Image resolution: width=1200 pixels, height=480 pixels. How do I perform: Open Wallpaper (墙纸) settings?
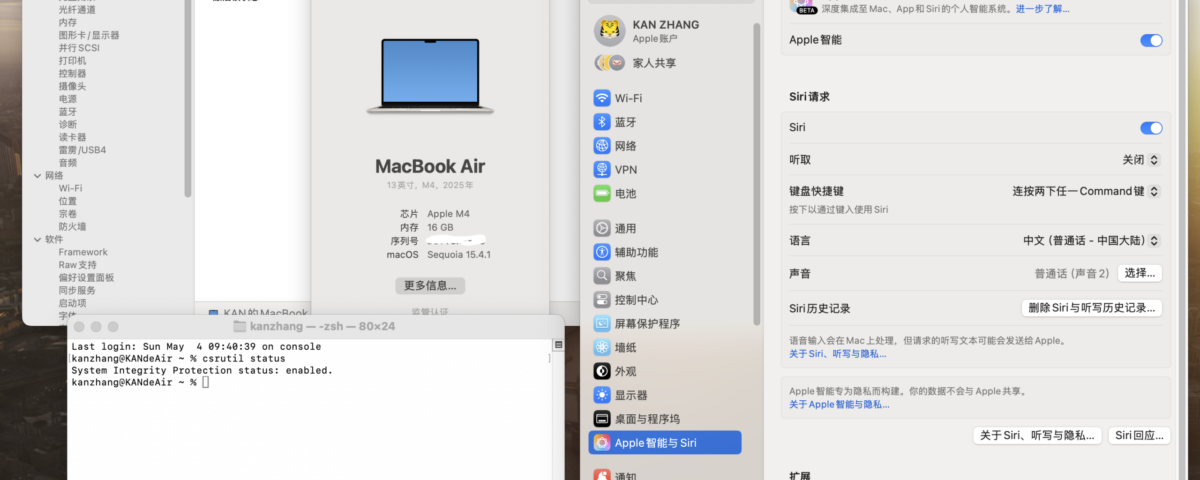click(624, 347)
